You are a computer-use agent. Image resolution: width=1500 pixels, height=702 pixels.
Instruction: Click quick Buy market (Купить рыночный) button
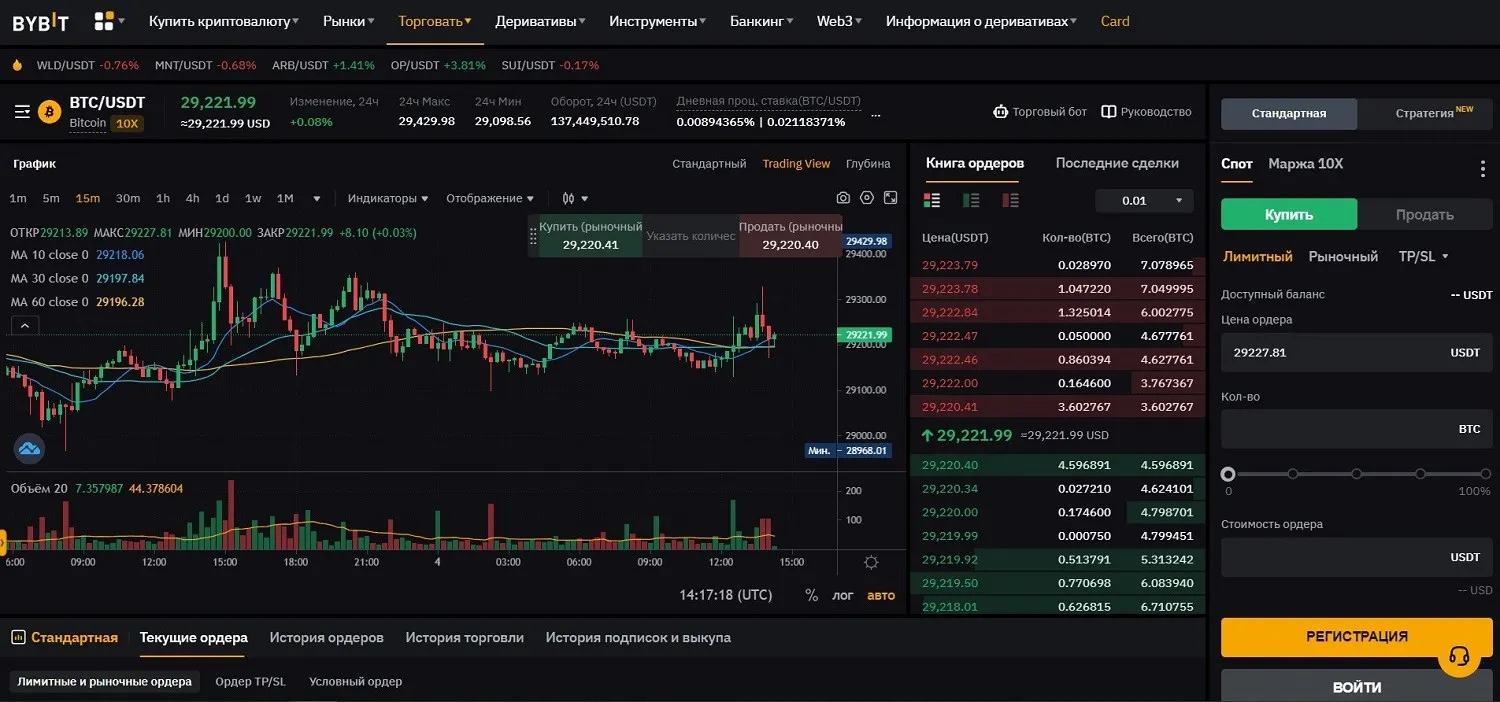coord(591,236)
